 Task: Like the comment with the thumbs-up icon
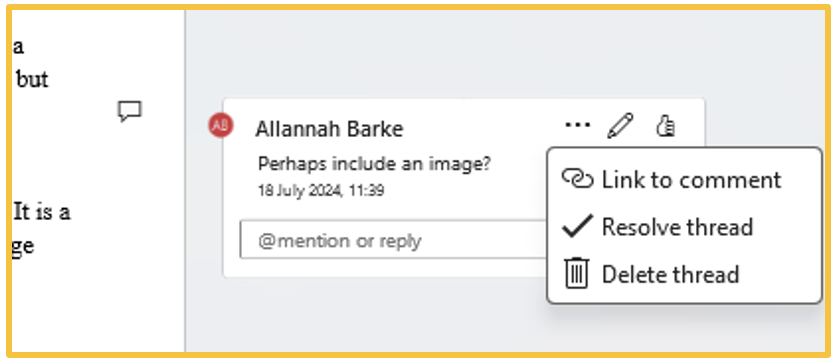pyautogui.click(x=665, y=126)
